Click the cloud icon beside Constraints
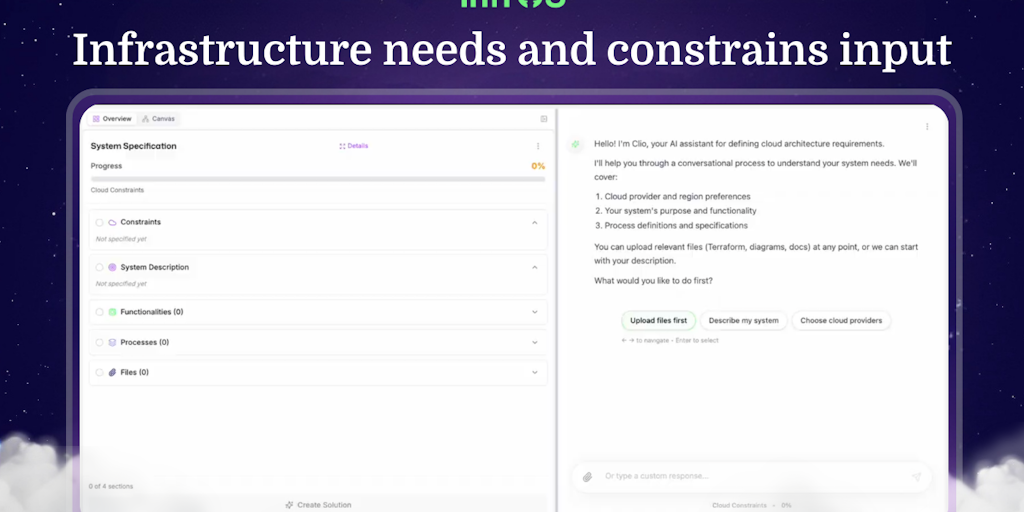 point(112,223)
